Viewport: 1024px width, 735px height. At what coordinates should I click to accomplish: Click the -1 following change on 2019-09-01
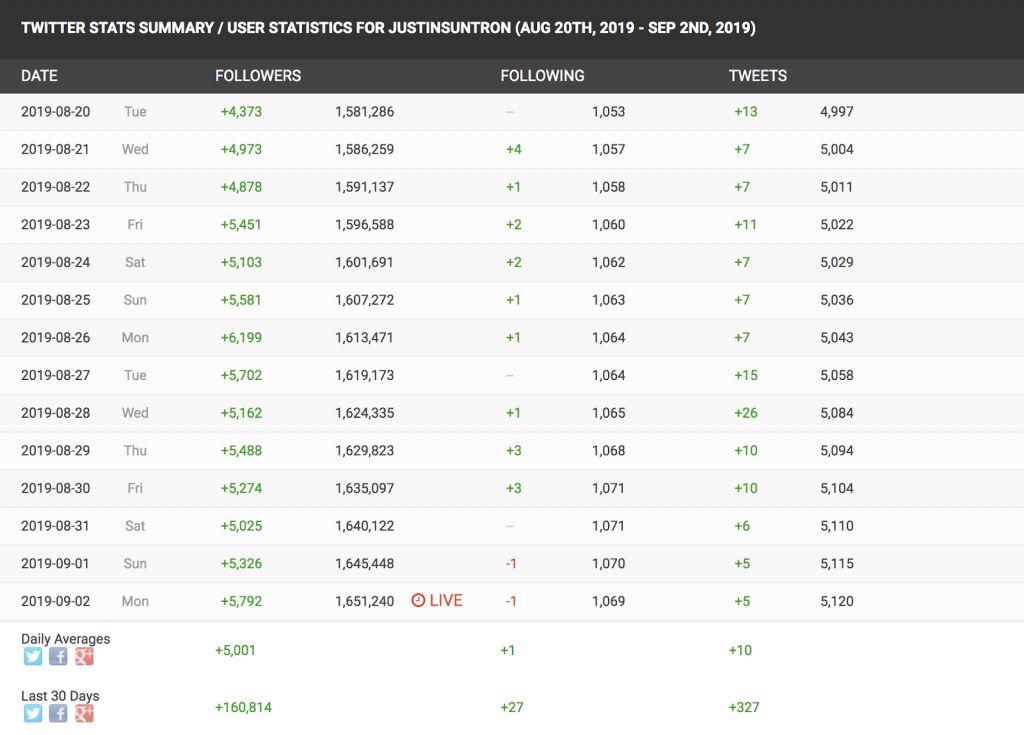pyautogui.click(x=511, y=564)
